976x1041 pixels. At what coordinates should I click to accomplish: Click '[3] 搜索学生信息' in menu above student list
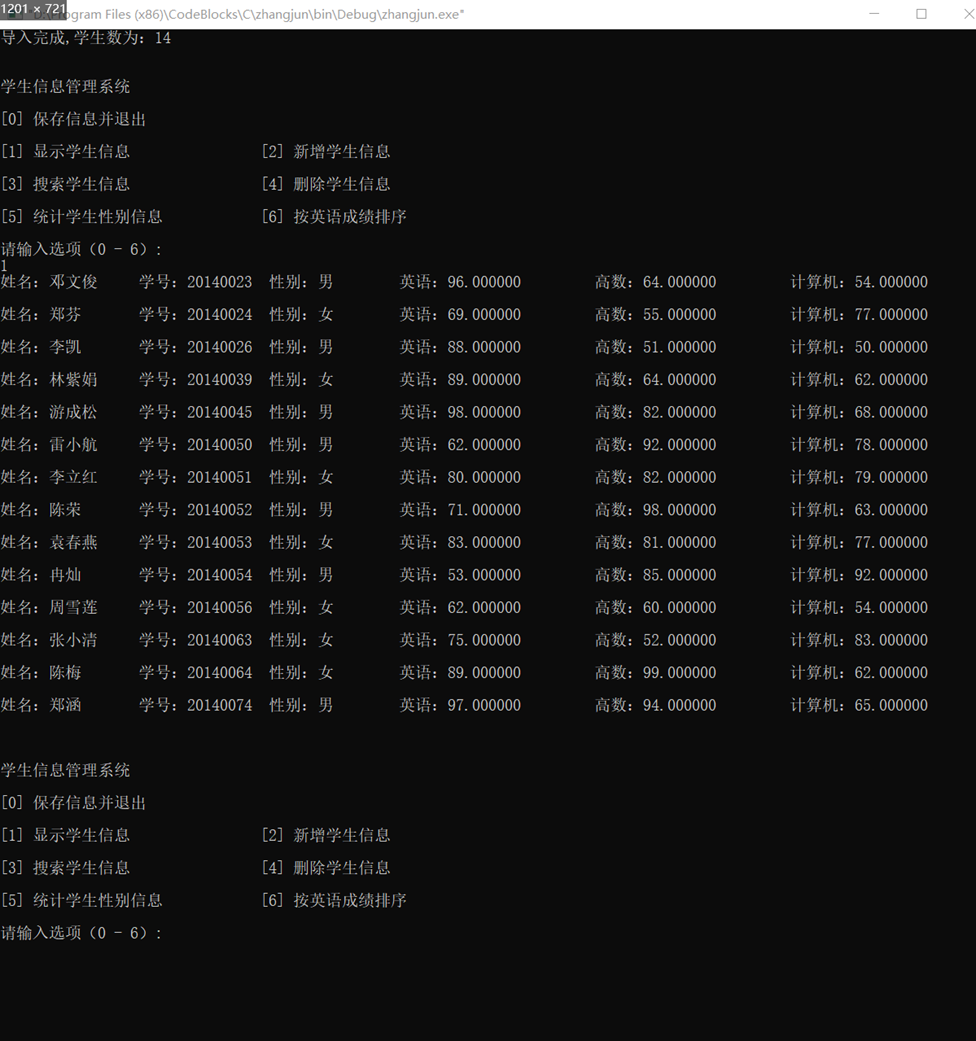click(x=65, y=184)
